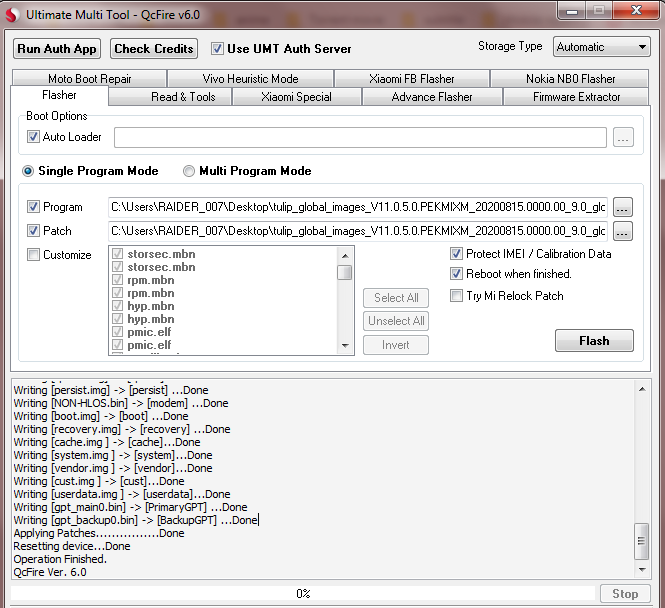Switch to Firmware Extractor tab
The width and height of the screenshot is (665, 608).
(576, 97)
